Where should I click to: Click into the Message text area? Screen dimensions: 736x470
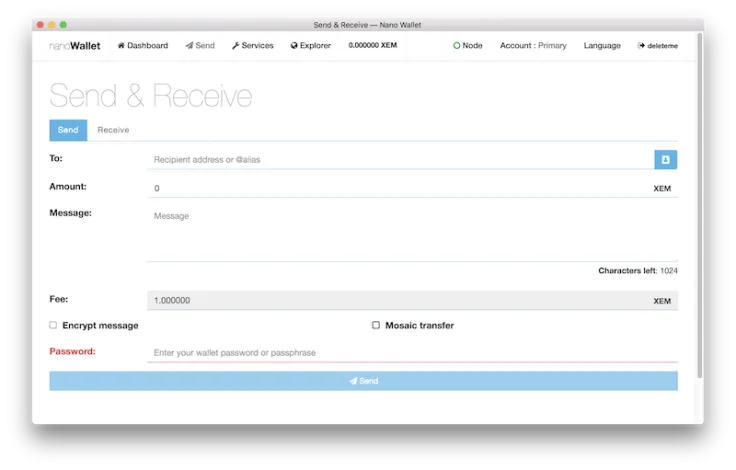coord(412,234)
